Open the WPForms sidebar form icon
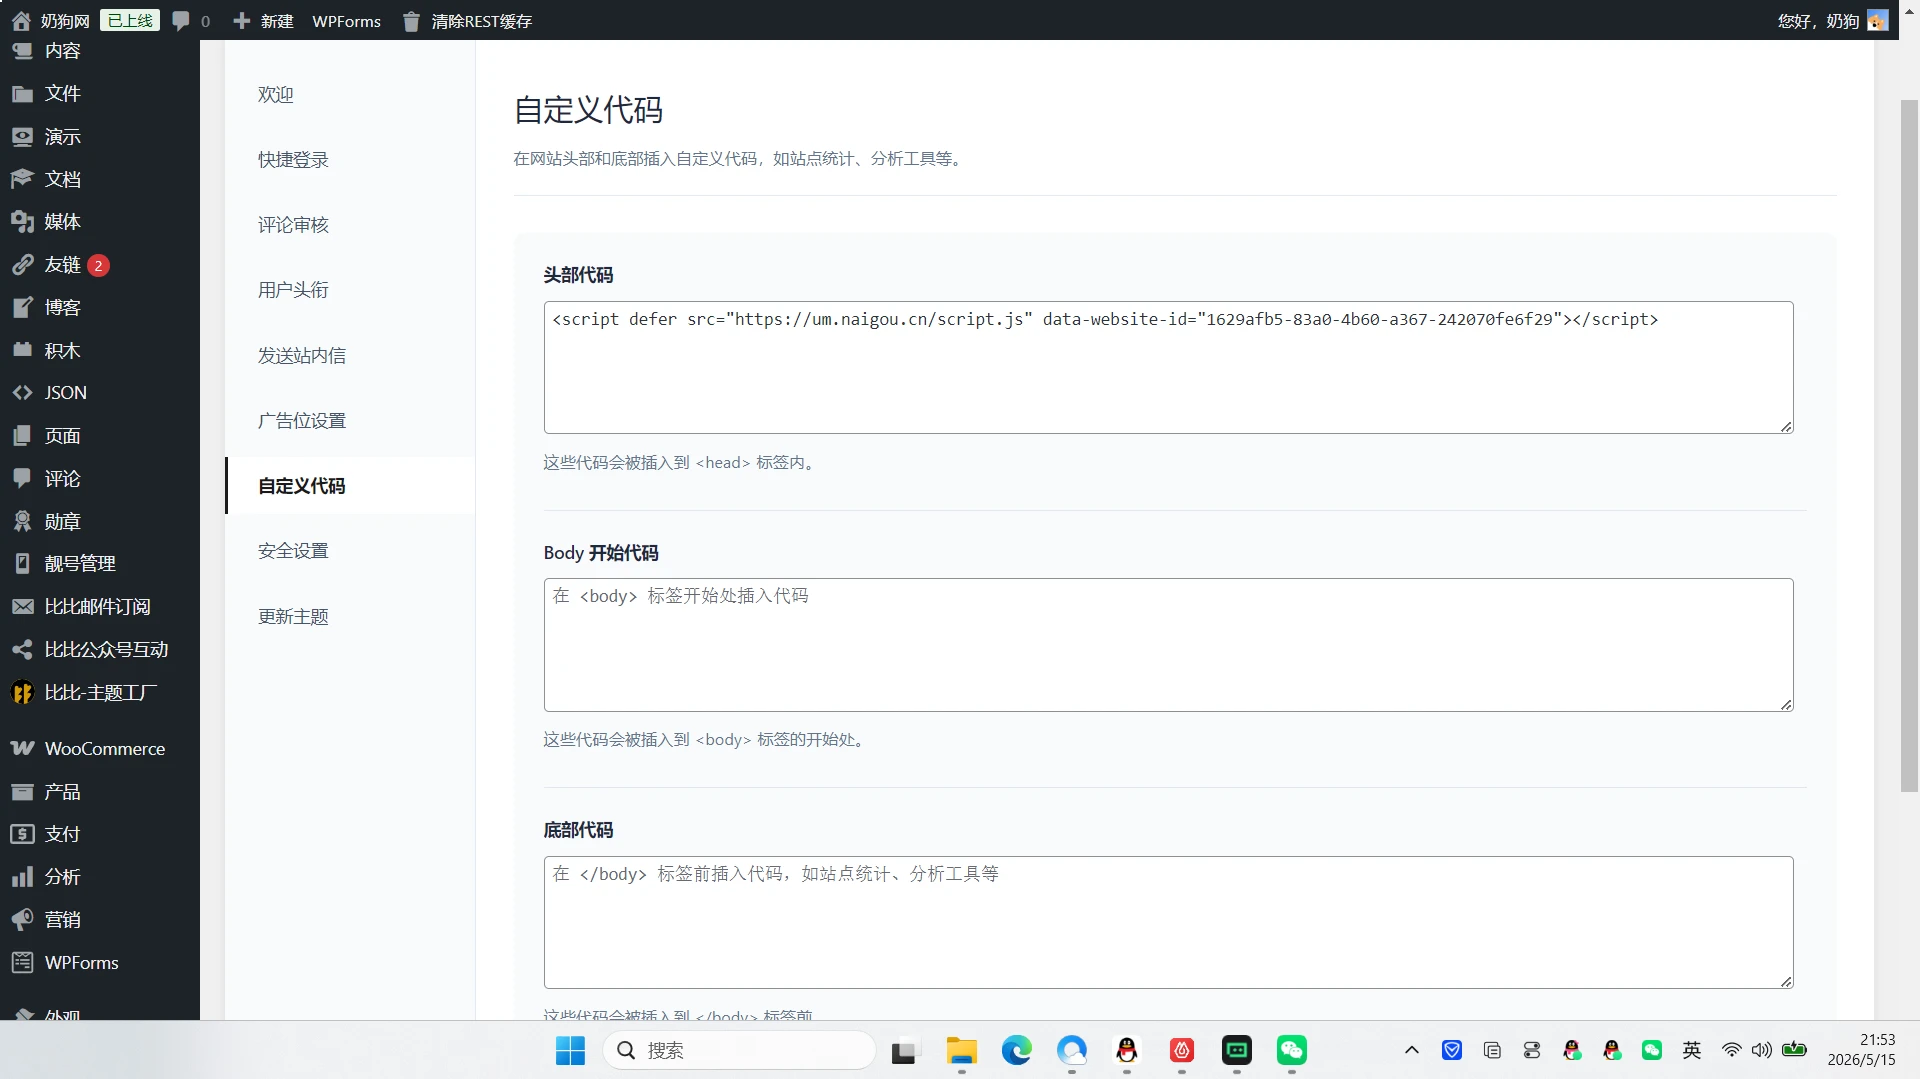The width and height of the screenshot is (1920, 1079). point(22,963)
